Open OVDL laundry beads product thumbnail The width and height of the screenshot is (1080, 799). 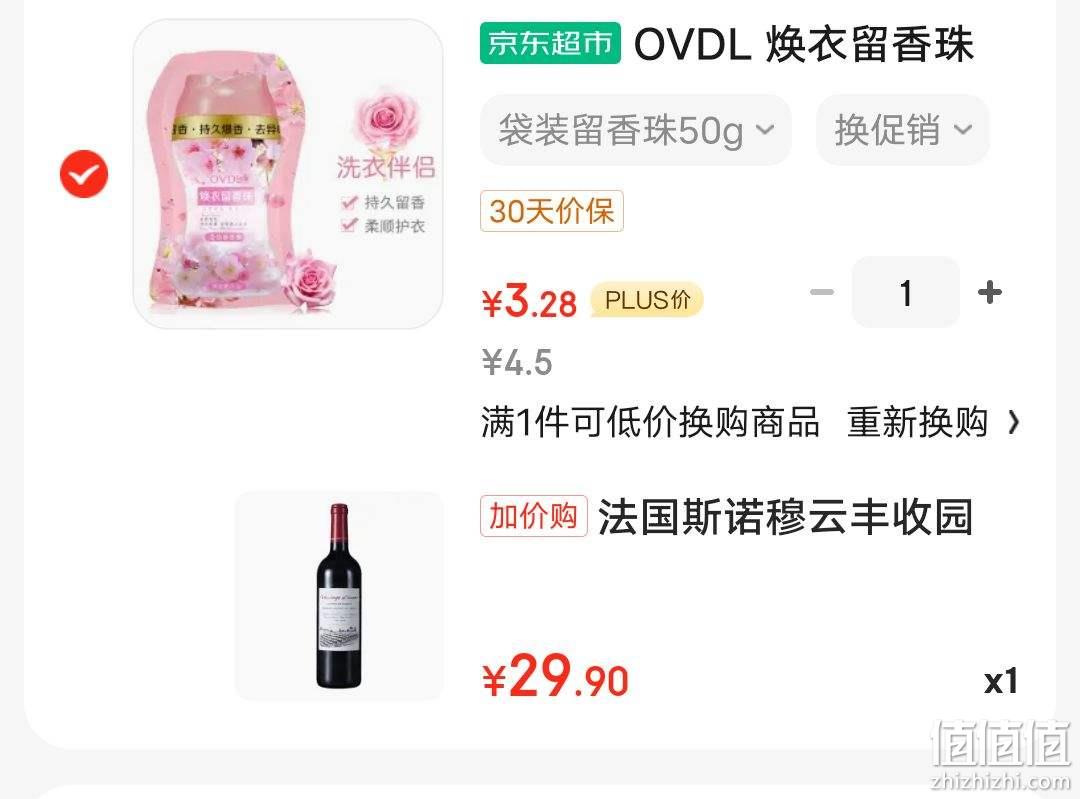[288, 174]
